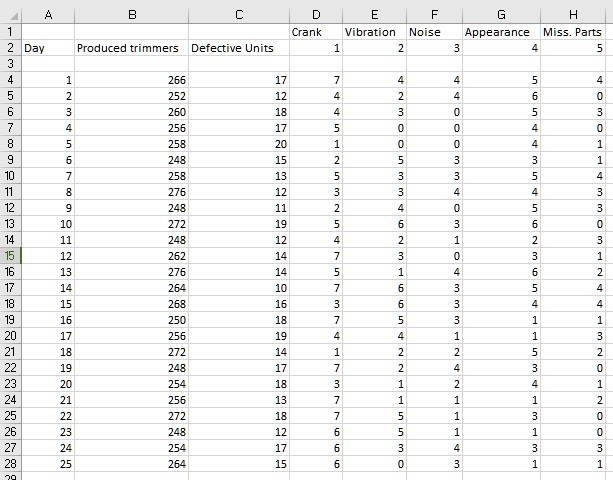Click cell B4 containing 266

131,80
